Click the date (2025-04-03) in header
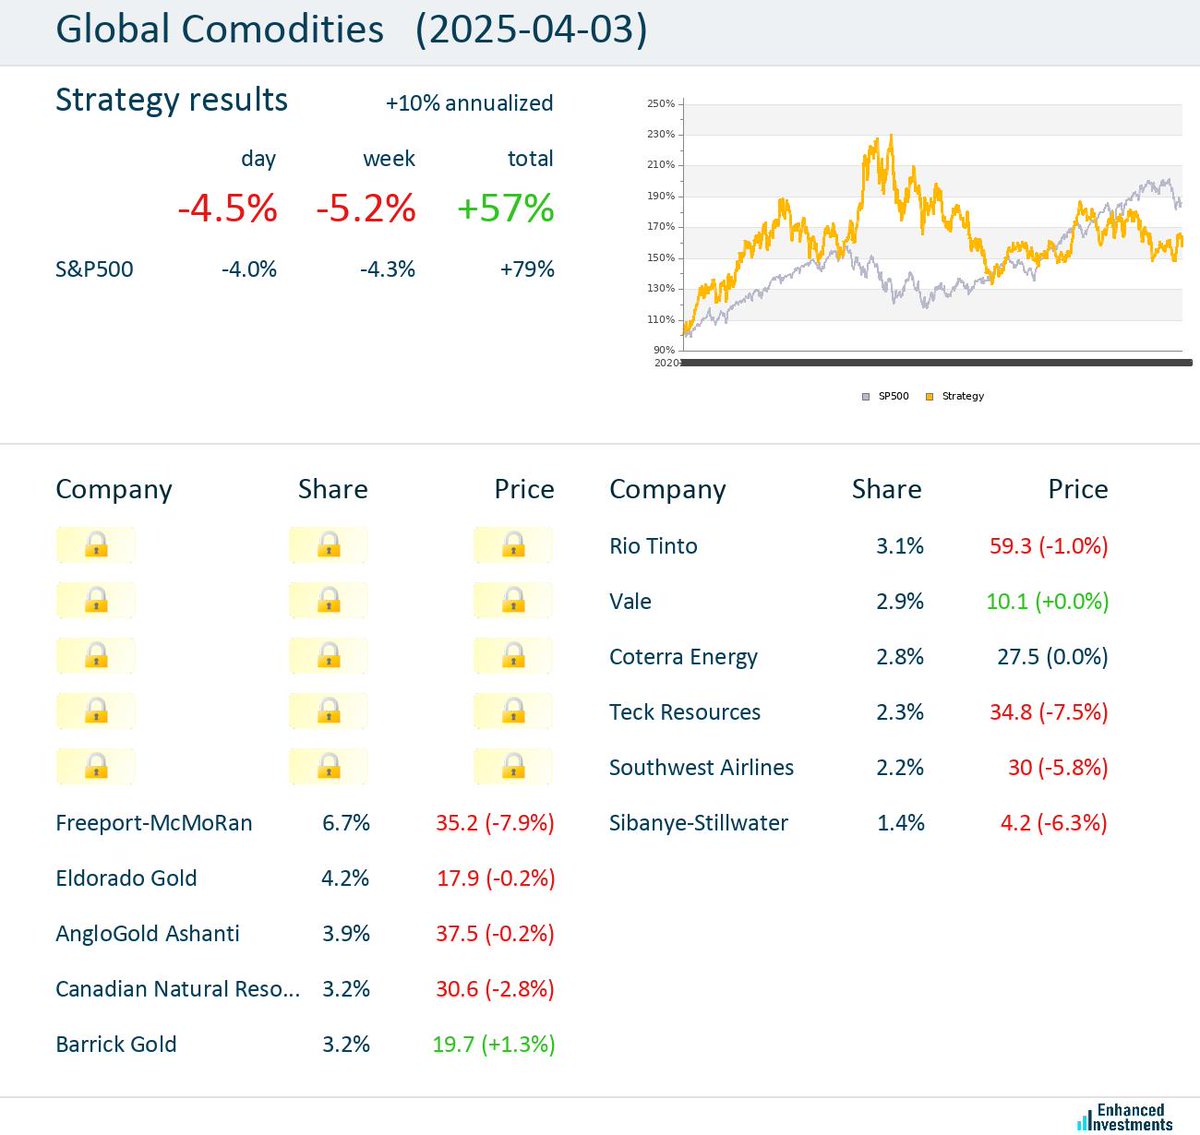The image size is (1200, 1135). [532, 29]
